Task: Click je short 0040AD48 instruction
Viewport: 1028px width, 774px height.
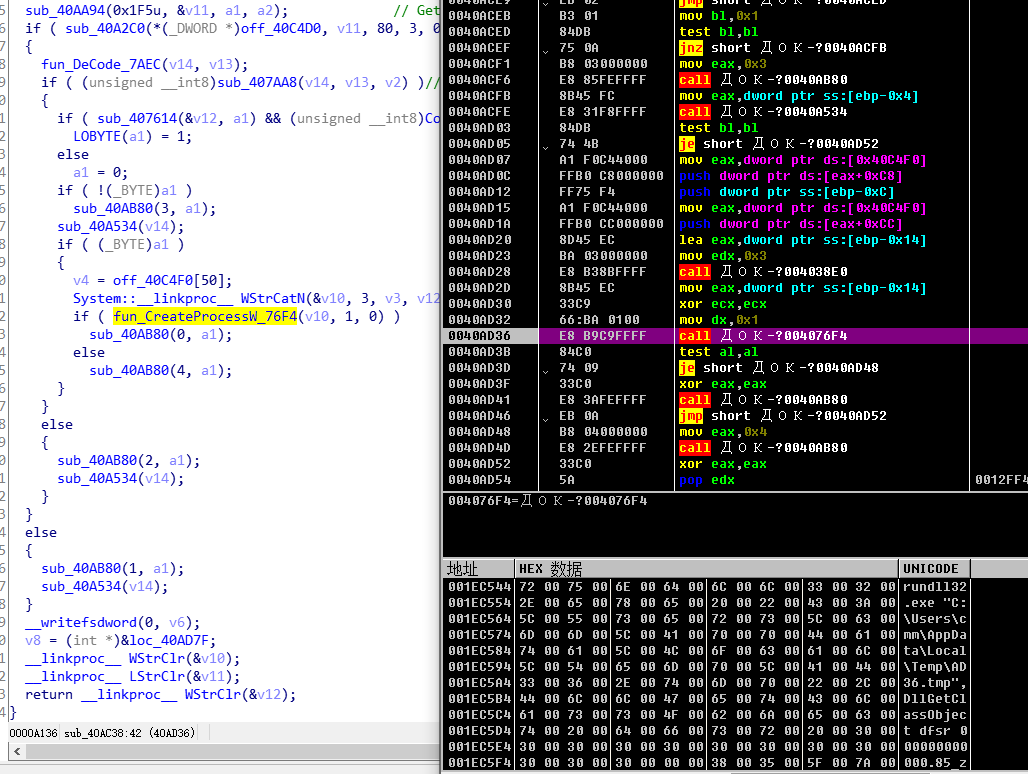Action: (x=779, y=368)
